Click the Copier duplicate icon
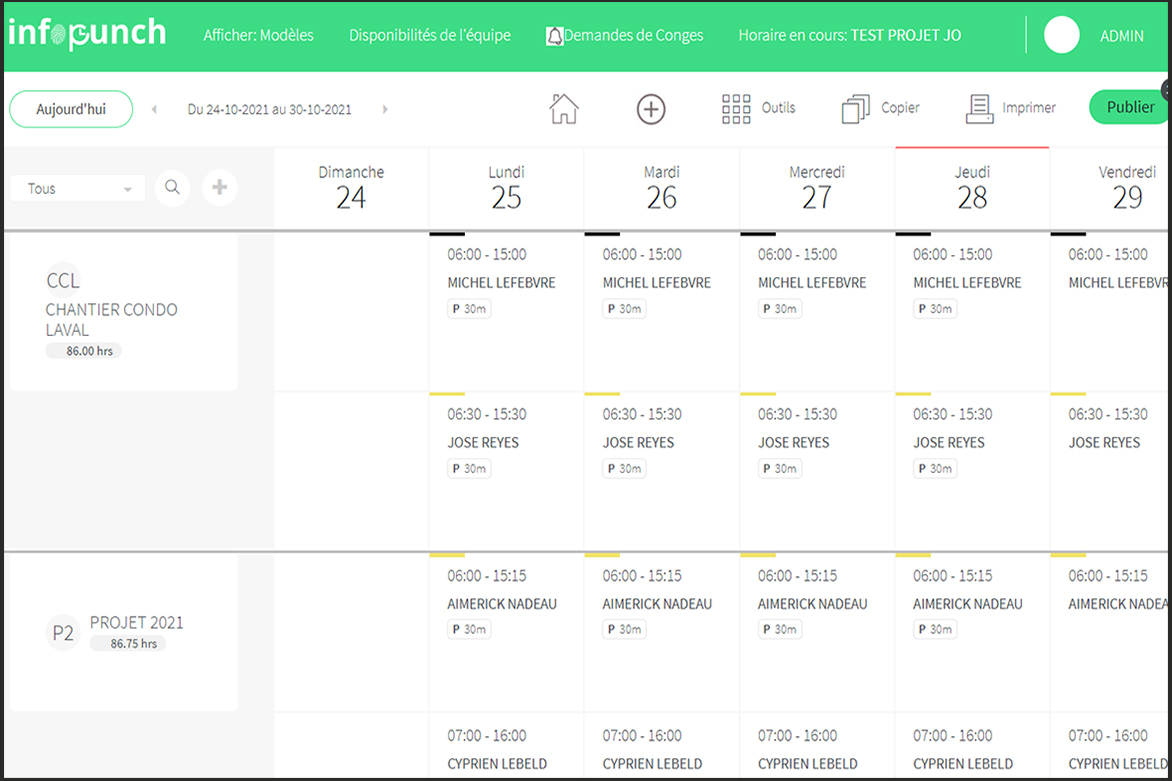This screenshot has width=1172, height=781. click(856, 109)
